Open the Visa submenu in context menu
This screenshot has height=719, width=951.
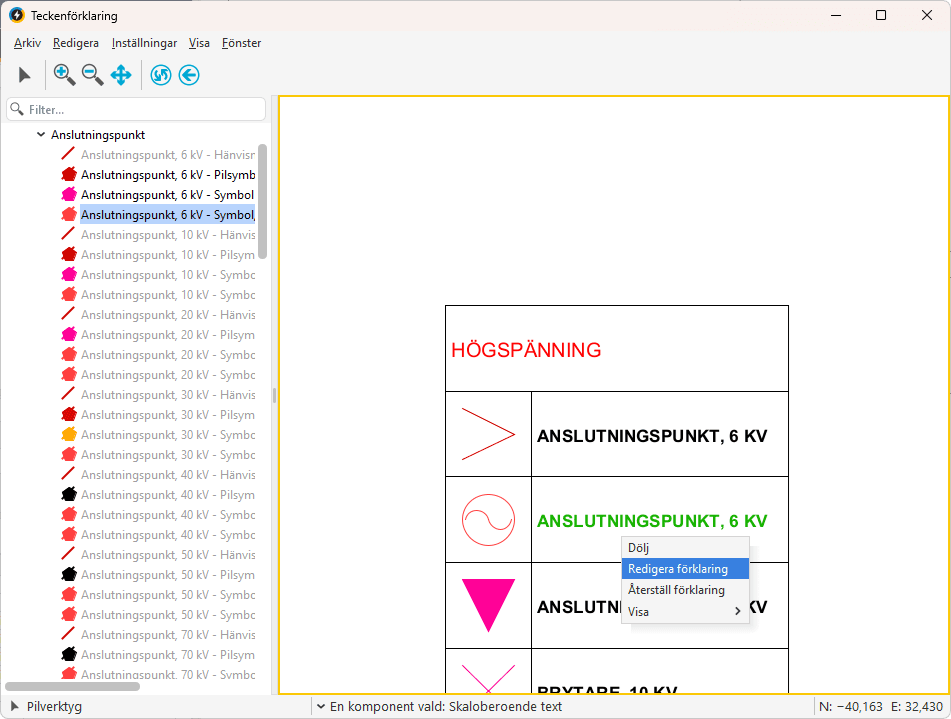tap(685, 612)
